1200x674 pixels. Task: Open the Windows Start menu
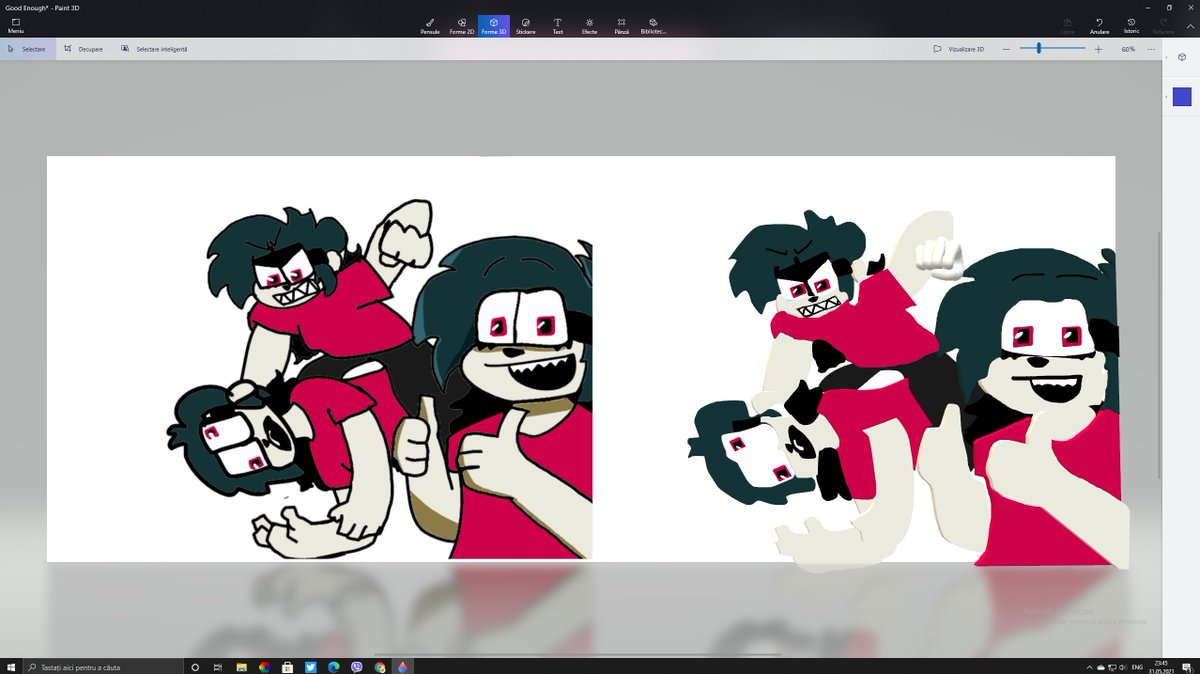(10, 666)
